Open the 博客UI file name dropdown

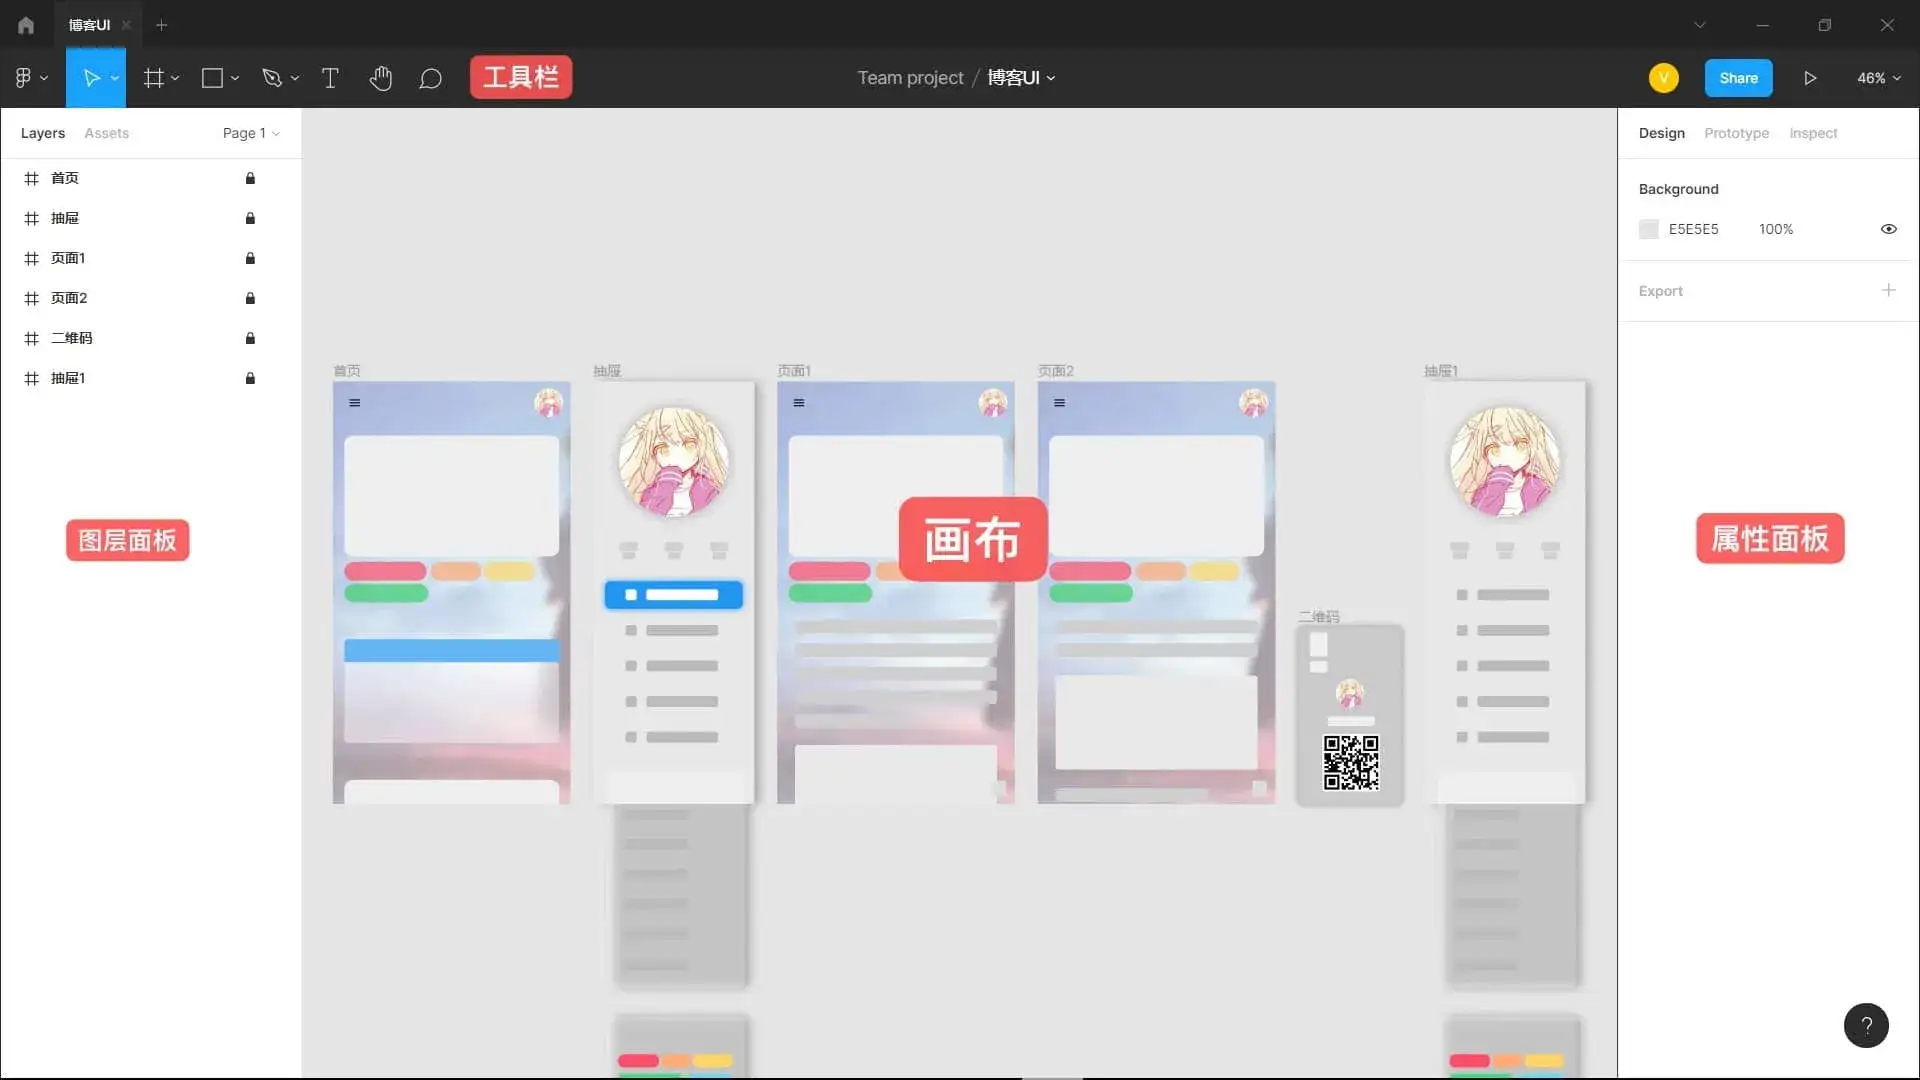pyautogui.click(x=1022, y=77)
